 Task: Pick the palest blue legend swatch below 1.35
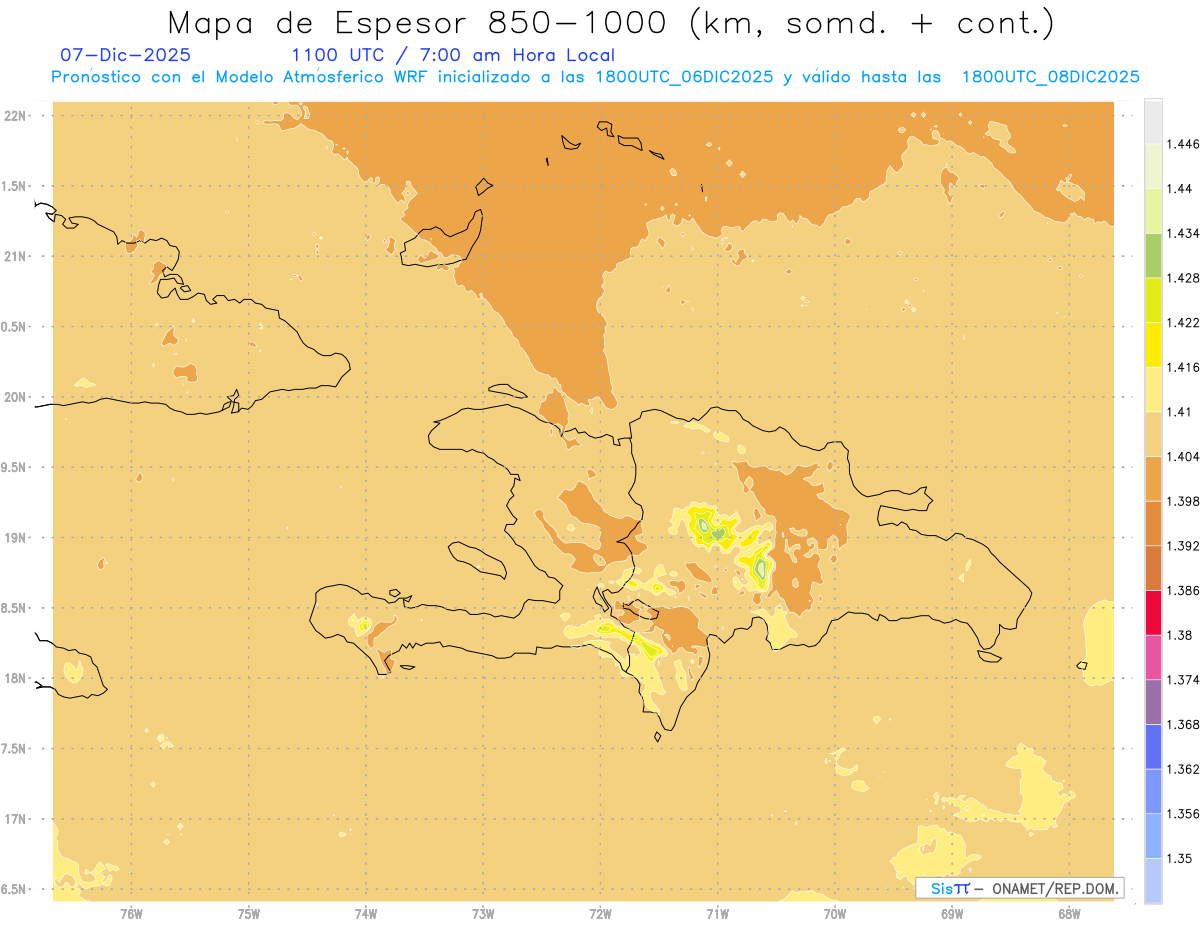click(1153, 880)
